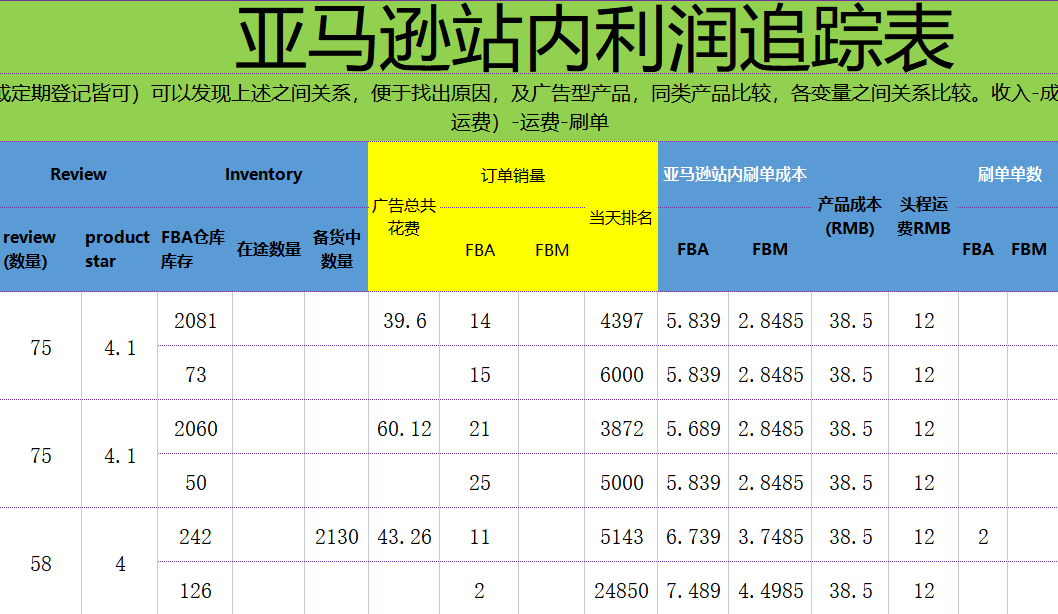
Task: Click the Inventory group header
Action: pyautogui.click(x=263, y=174)
